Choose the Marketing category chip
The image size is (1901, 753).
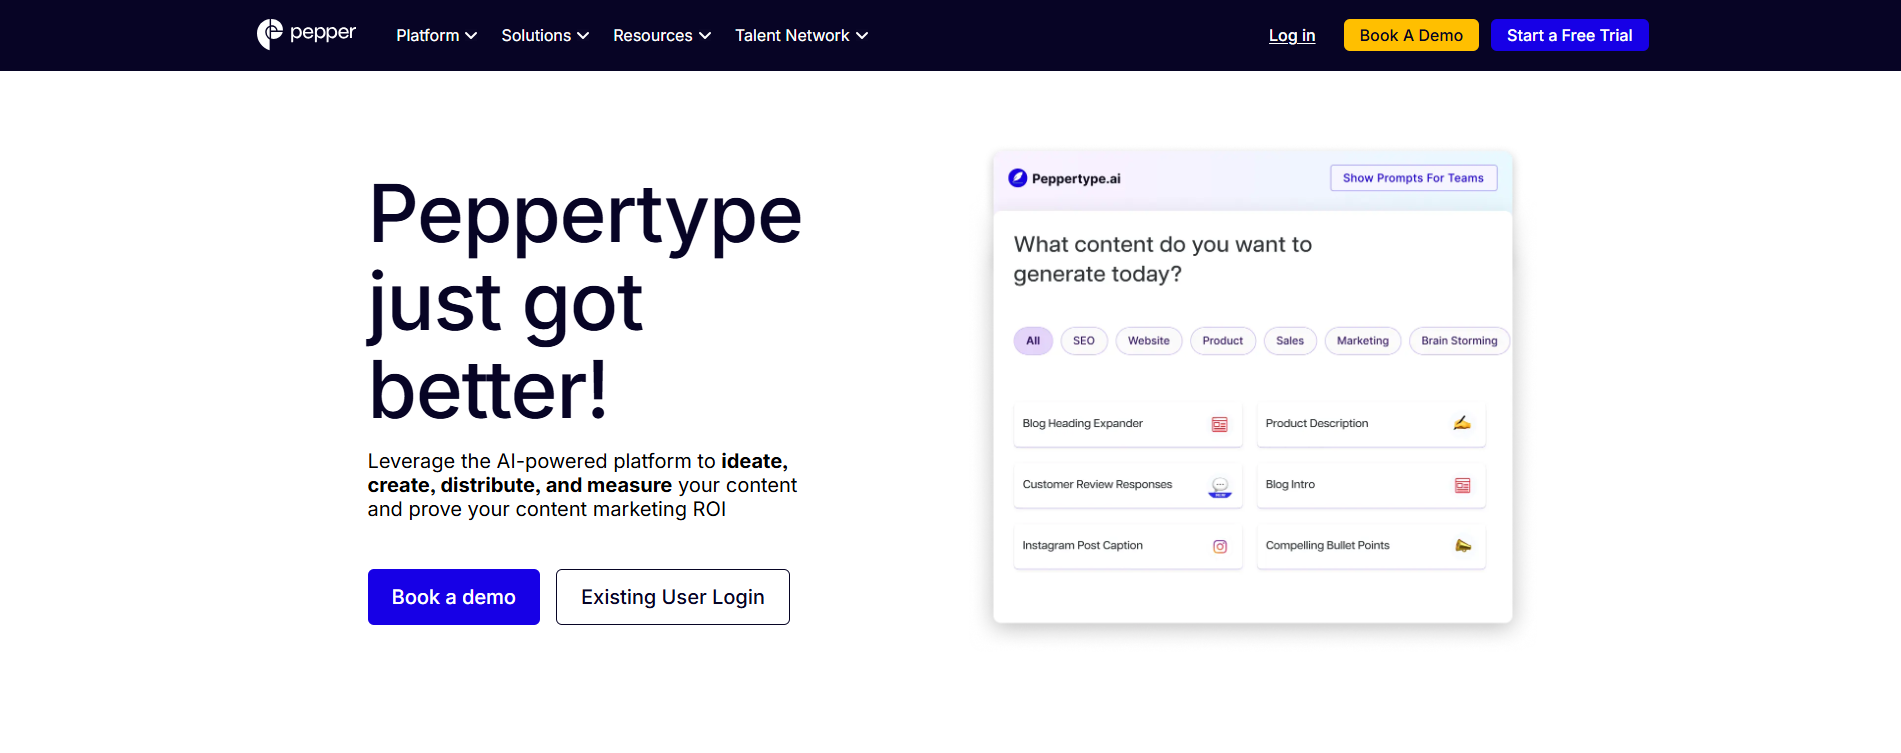pyautogui.click(x=1363, y=341)
